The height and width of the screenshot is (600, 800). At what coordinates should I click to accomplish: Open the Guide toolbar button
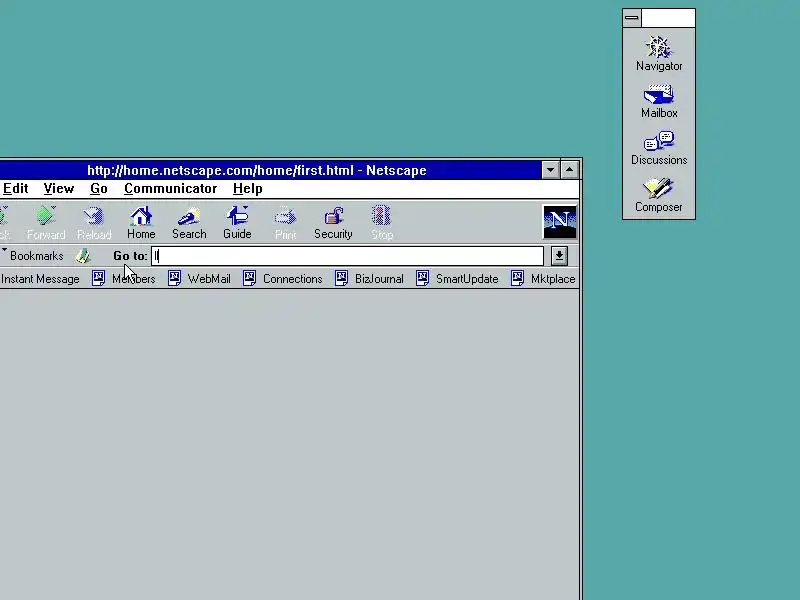[x=237, y=222]
